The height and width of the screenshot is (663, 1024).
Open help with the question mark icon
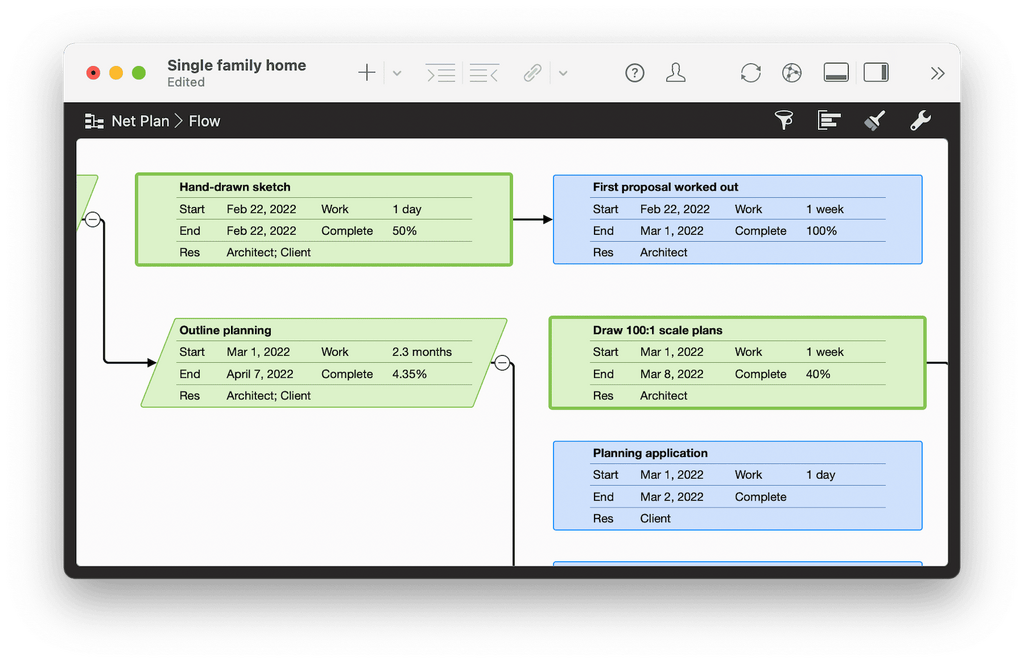click(635, 73)
